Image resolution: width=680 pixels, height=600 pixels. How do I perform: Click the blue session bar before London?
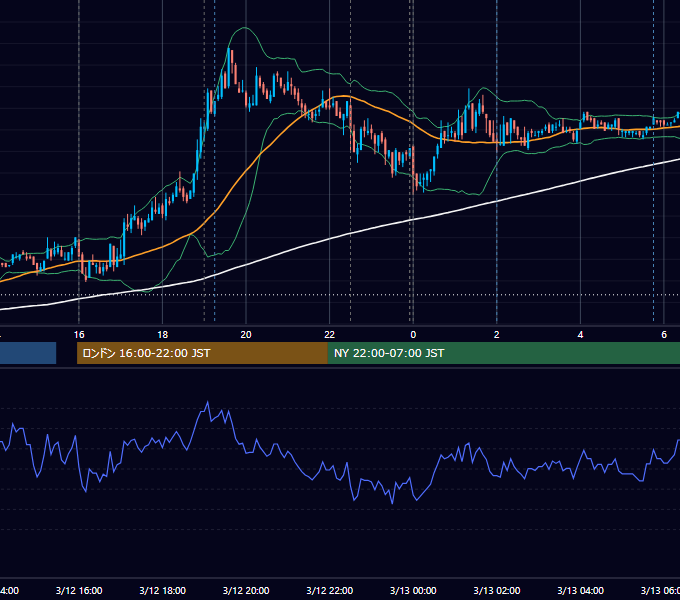tap(28, 353)
